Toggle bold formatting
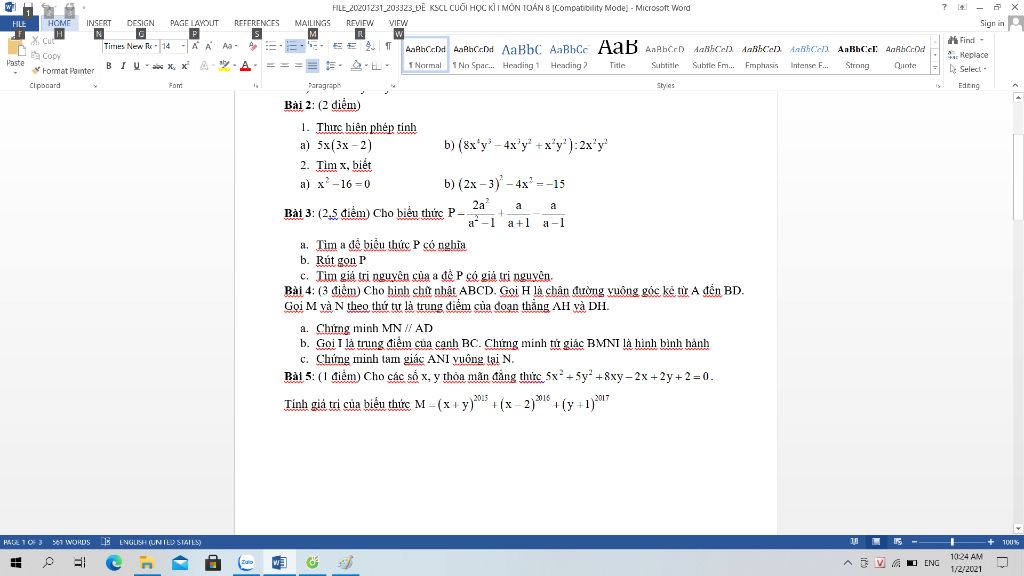This screenshot has width=1024, height=576. click(109, 66)
